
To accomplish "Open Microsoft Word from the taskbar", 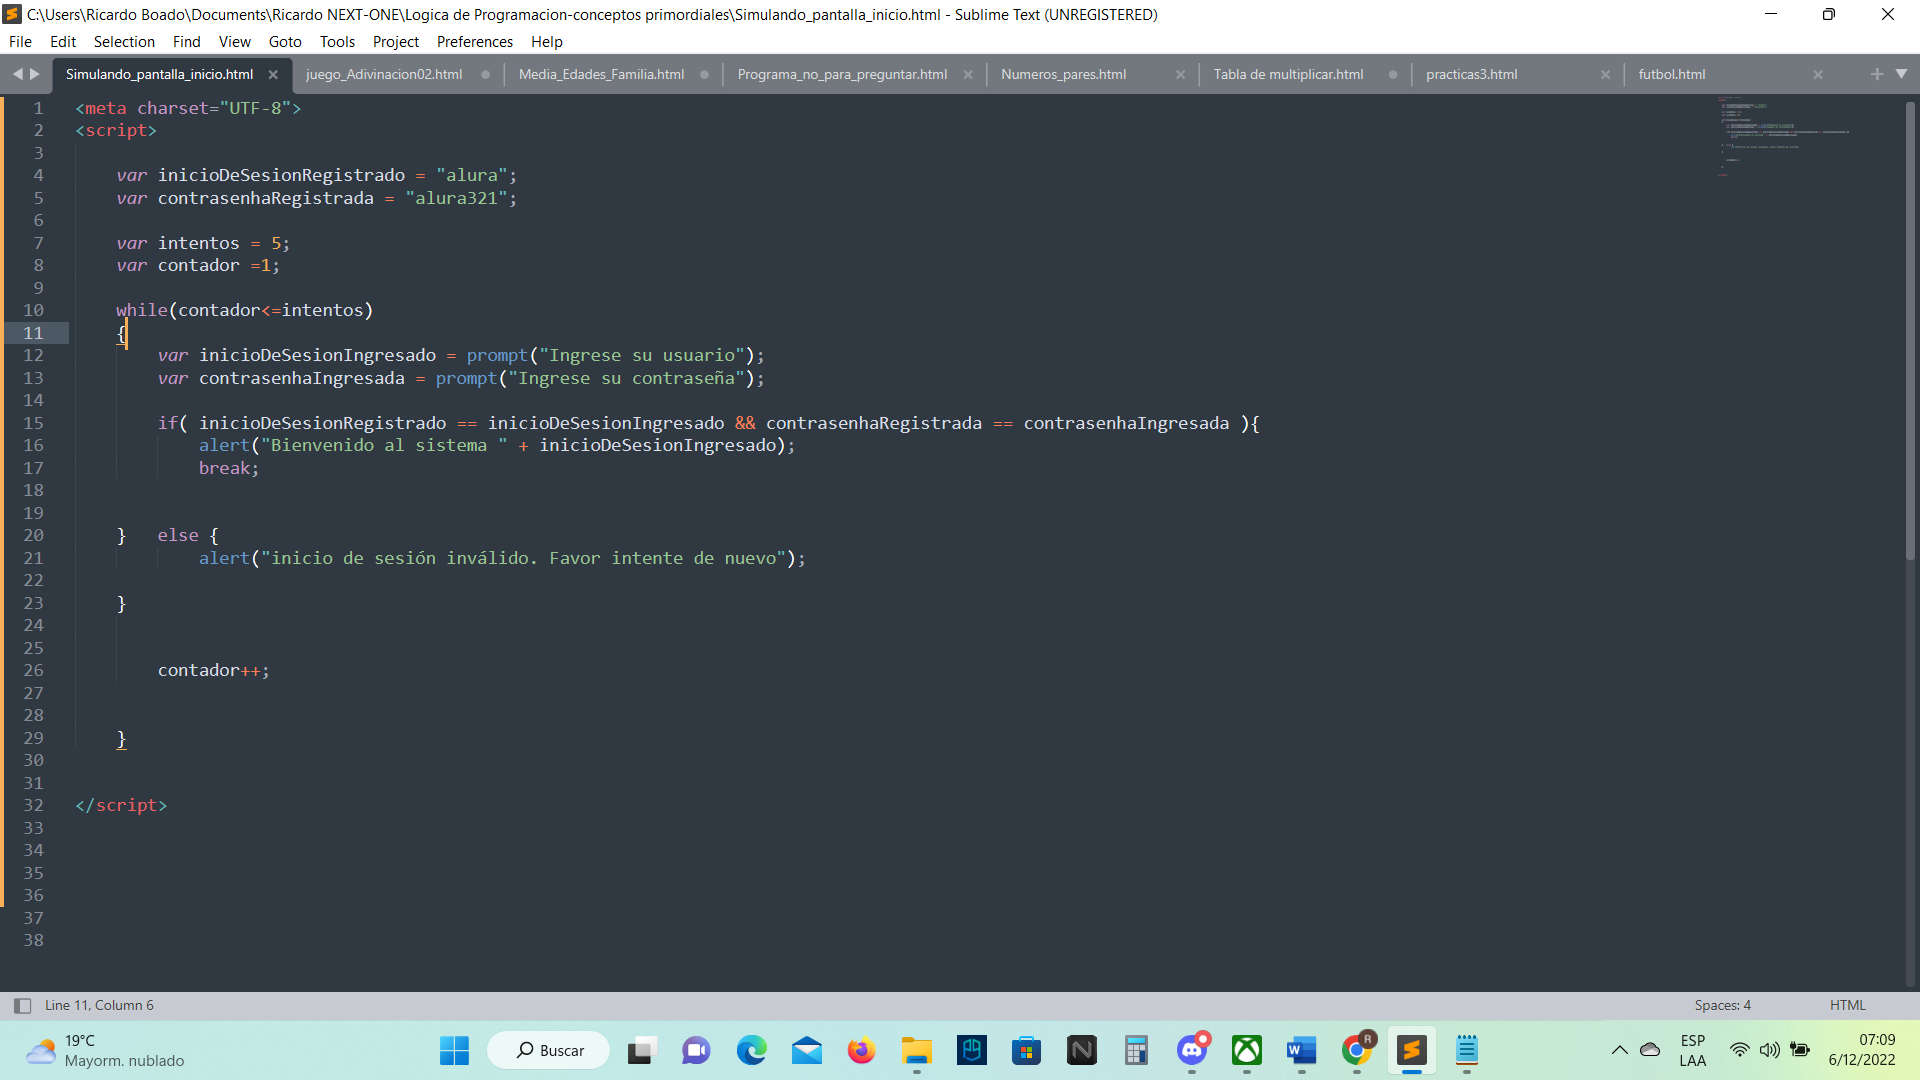I will coord(1302,1050).
